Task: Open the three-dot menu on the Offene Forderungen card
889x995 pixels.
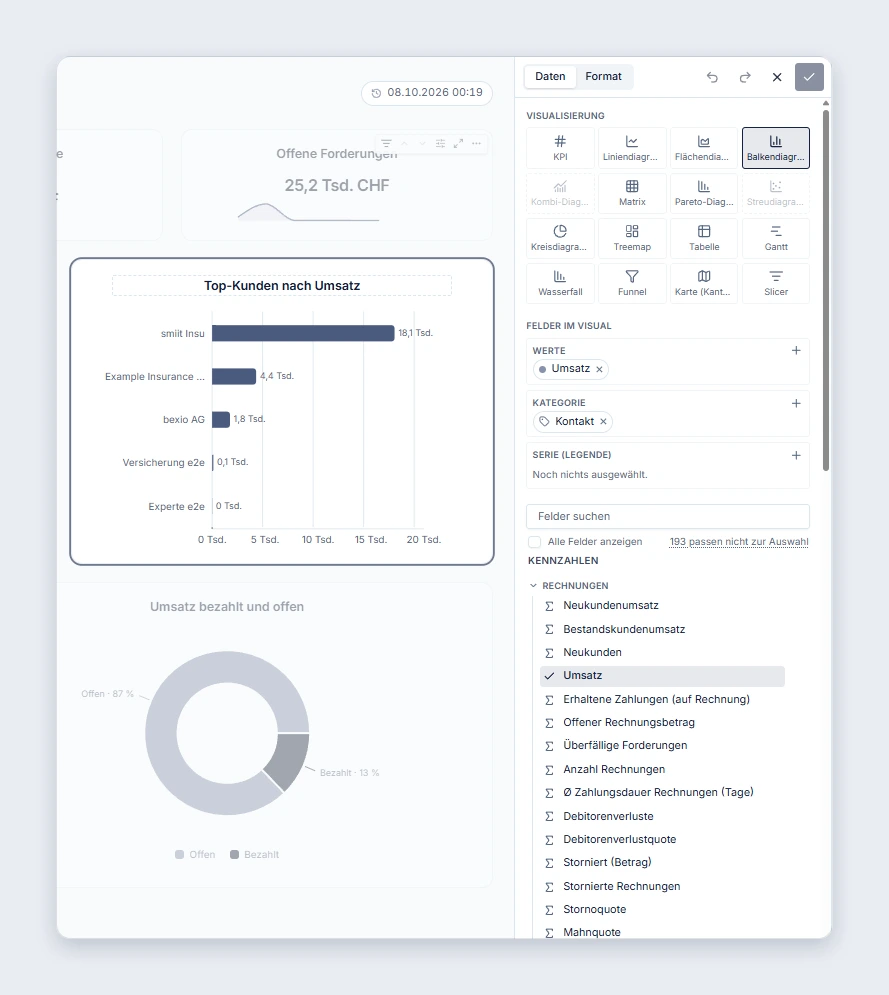Action: coord(477,143)
